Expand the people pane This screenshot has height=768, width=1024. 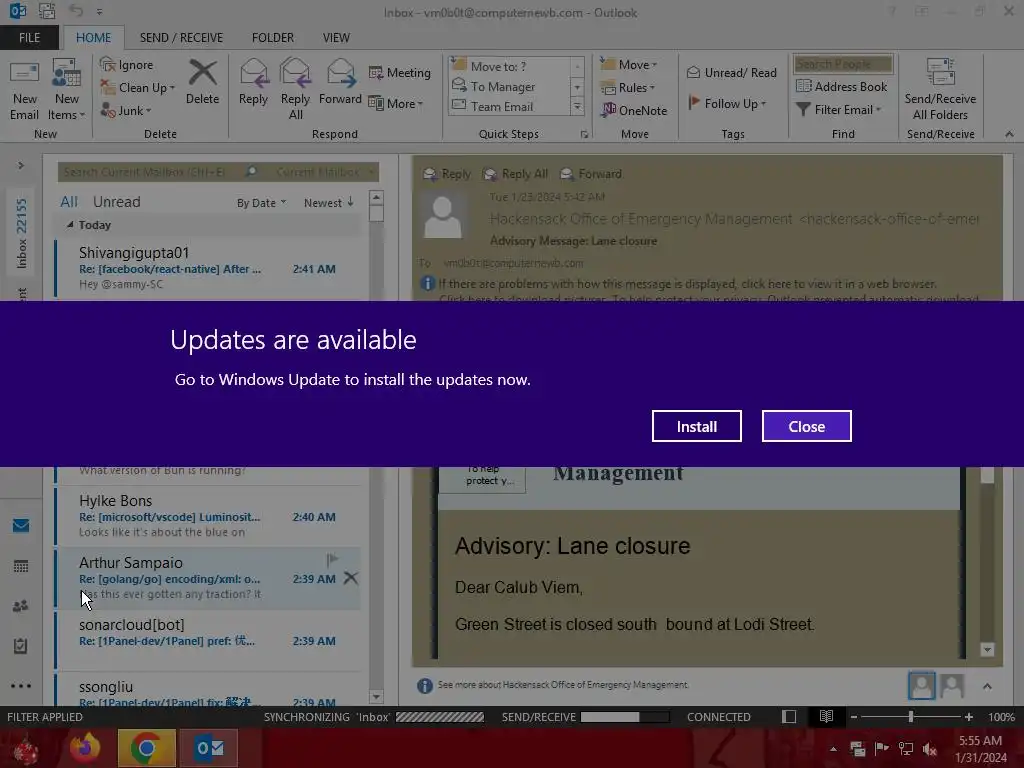point(987,686)
